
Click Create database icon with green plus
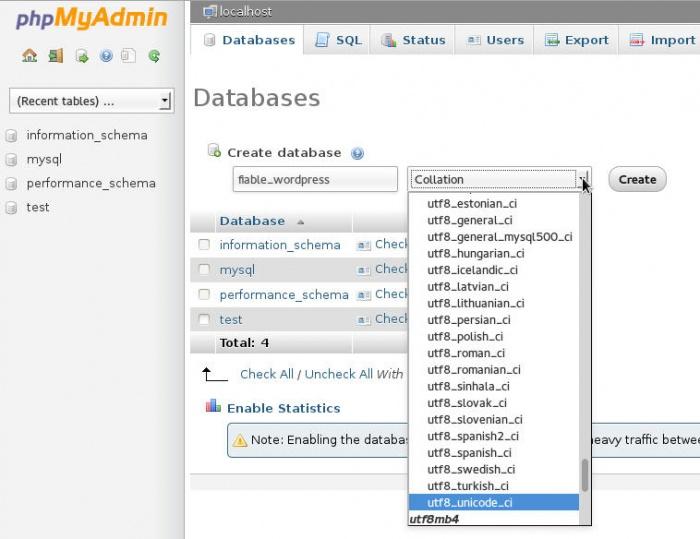click(215, 150)
